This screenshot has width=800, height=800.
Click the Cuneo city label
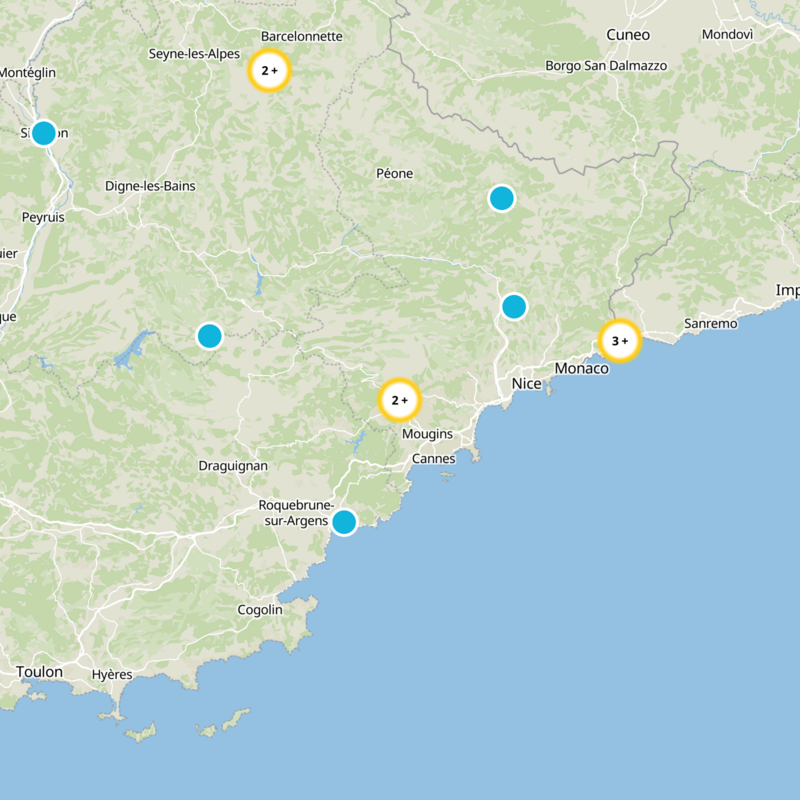click(x=628, y=35)
